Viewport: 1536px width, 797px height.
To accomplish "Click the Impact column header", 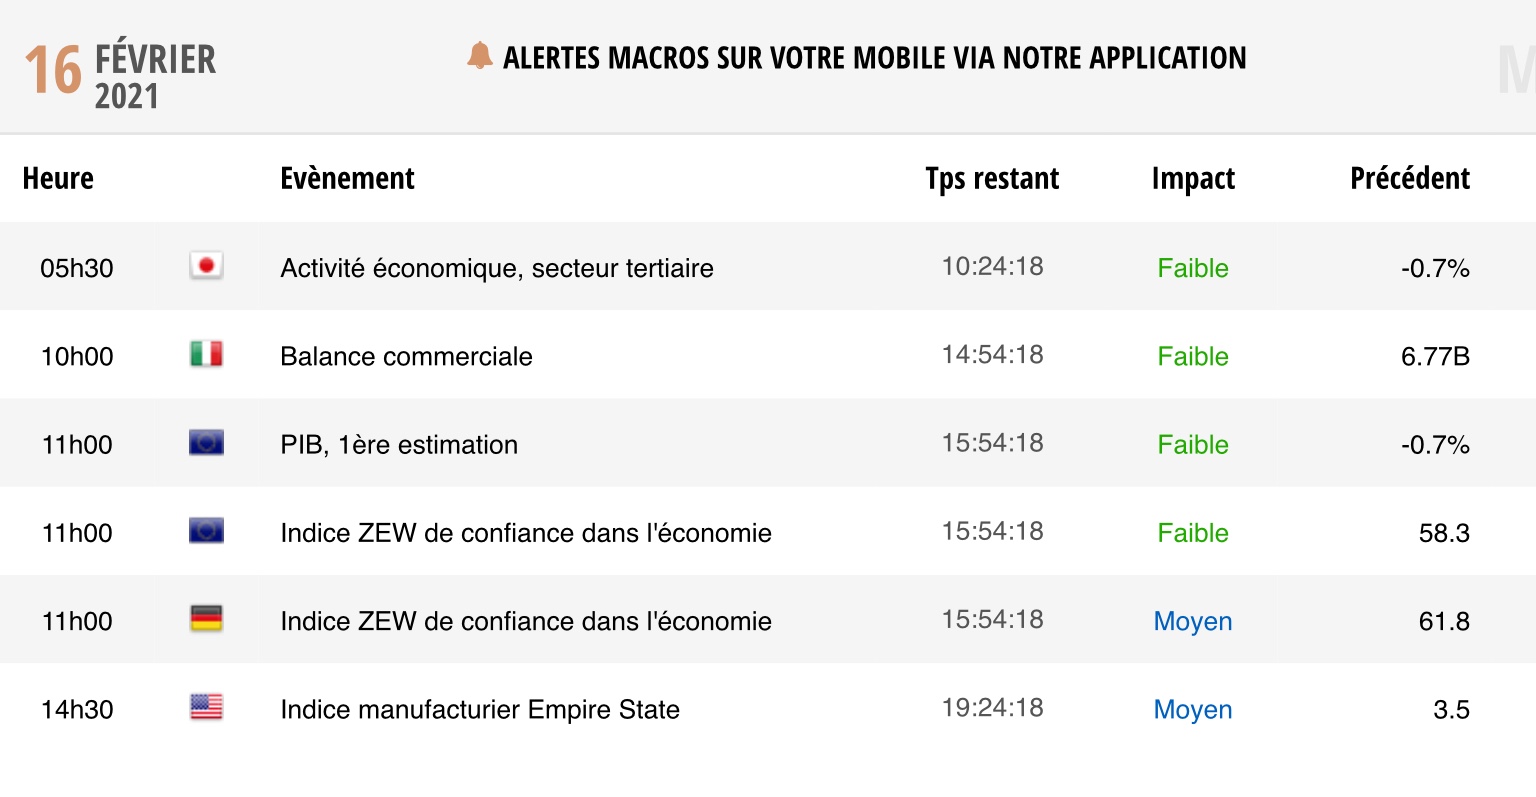I will [1193, 178].
